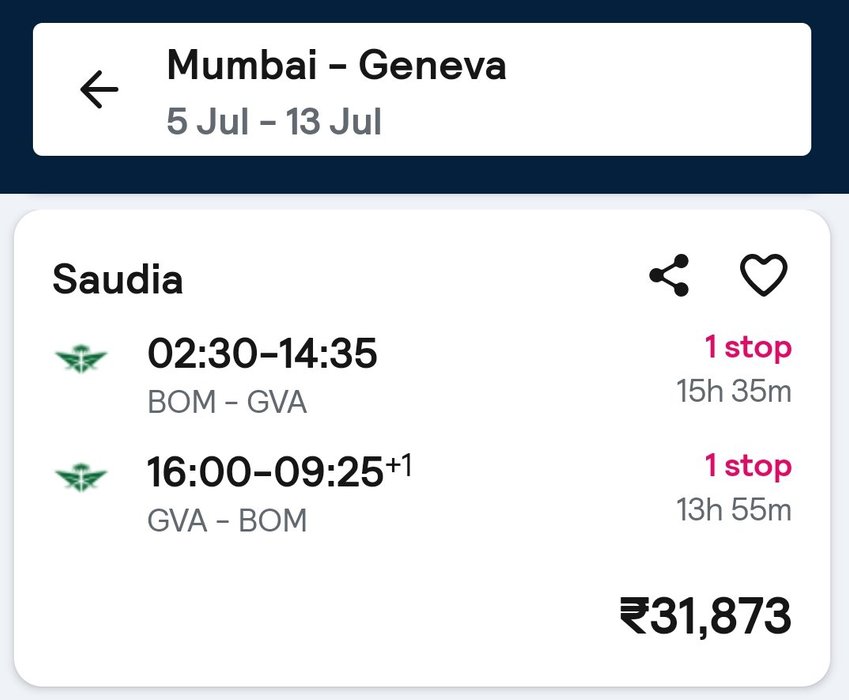Select the ₹31,873 price

[705, 616]
